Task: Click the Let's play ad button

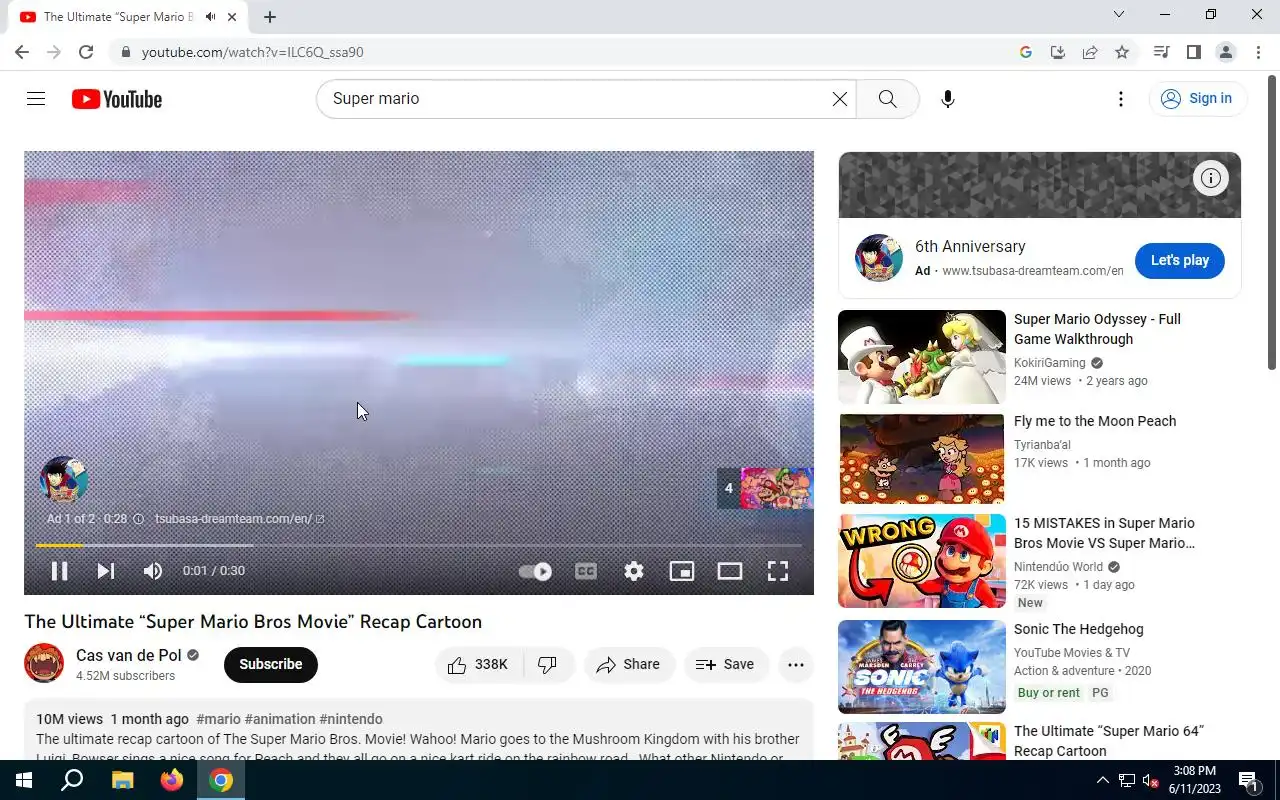Action: [x=1180, y=260]
